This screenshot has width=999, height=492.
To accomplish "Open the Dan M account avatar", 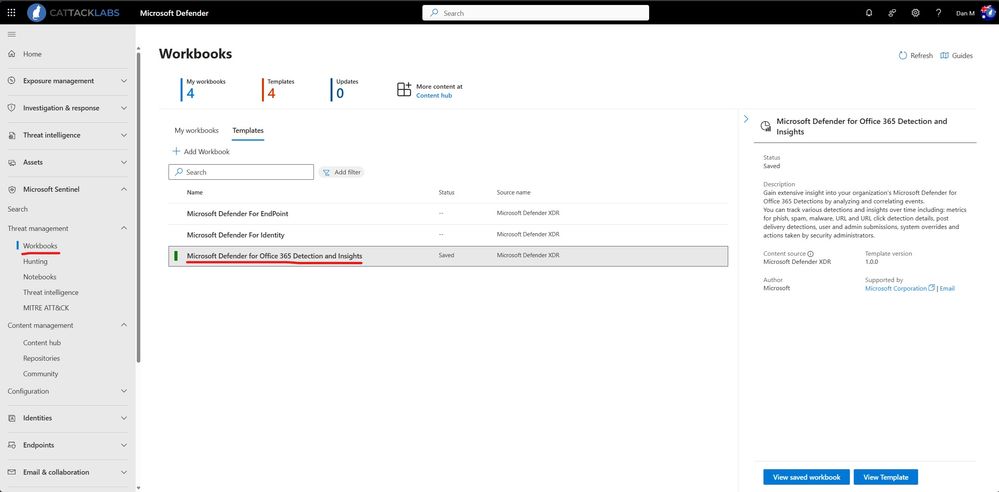I will [x=988, y=13].
